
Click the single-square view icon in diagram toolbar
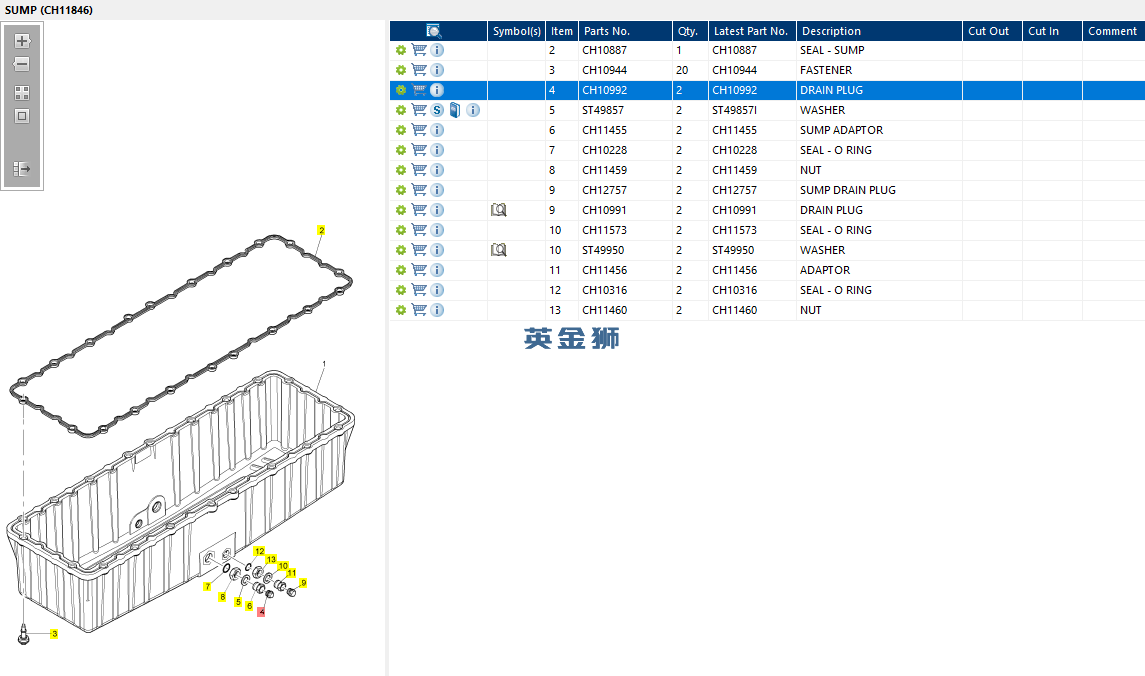click(x=22, y=116)
